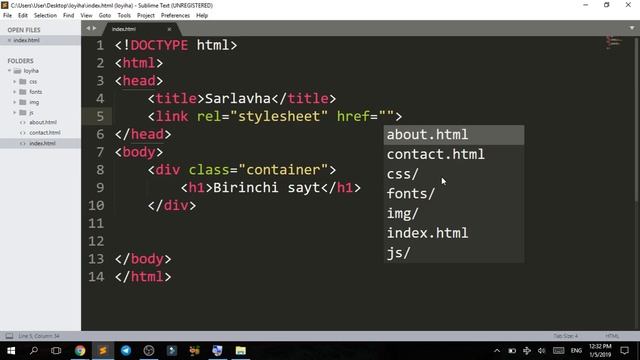Open the notification action center
Screen dimensions: 640x360
coord(624,351)
